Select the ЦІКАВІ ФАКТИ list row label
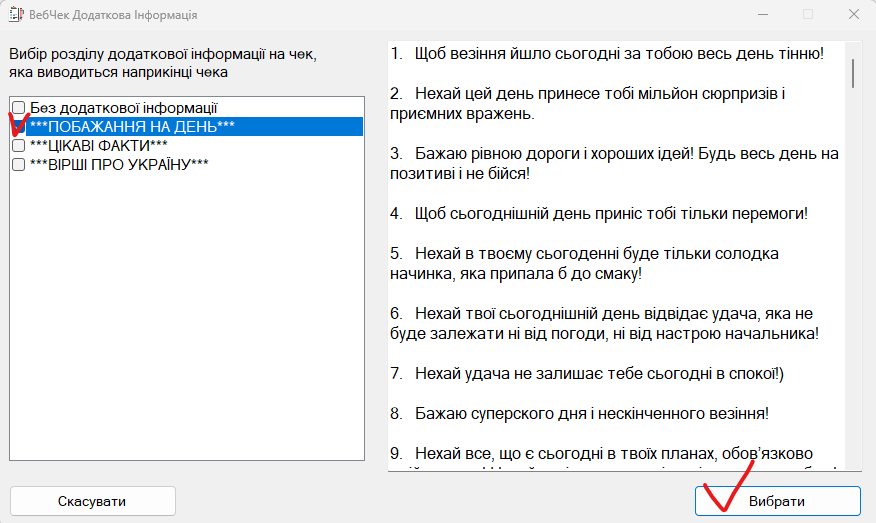The image size is (876, 523). coord(98,145)
